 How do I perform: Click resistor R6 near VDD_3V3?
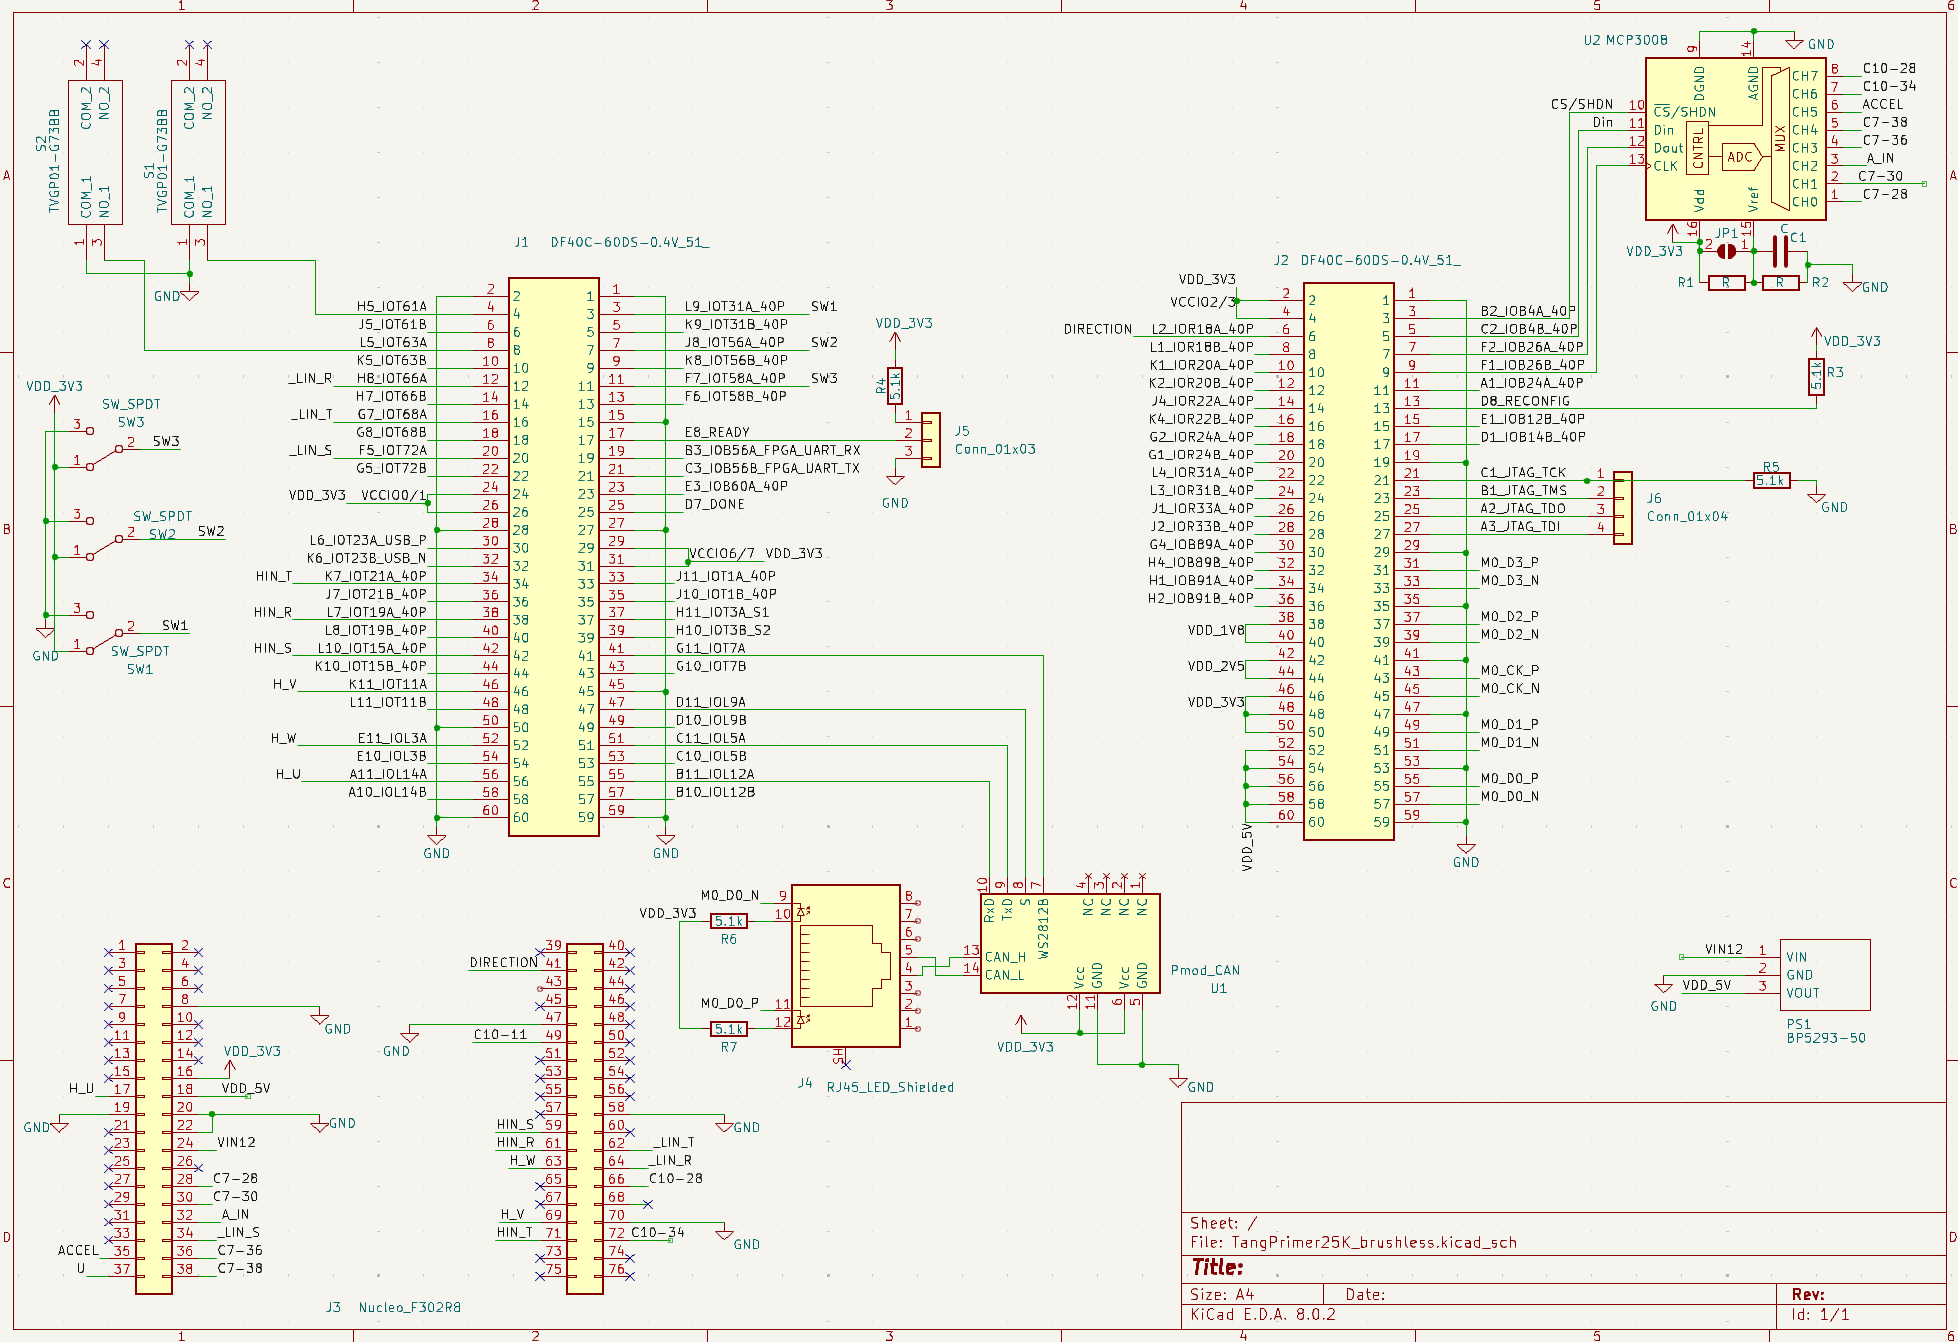(729, 921)
